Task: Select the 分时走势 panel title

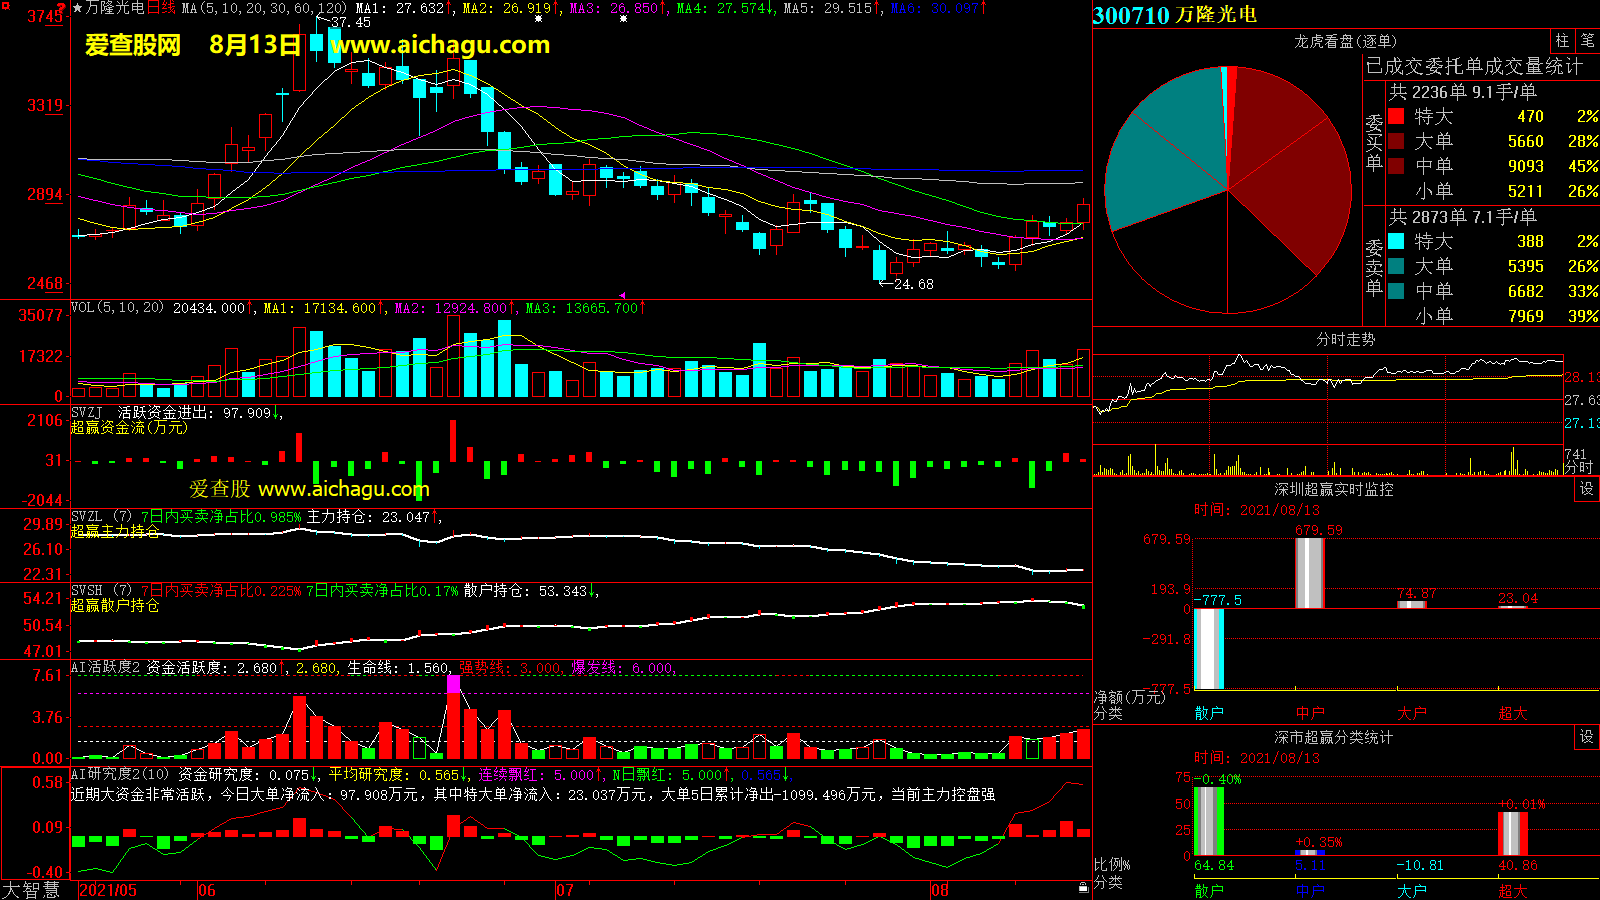Action: coord(1345,339)
